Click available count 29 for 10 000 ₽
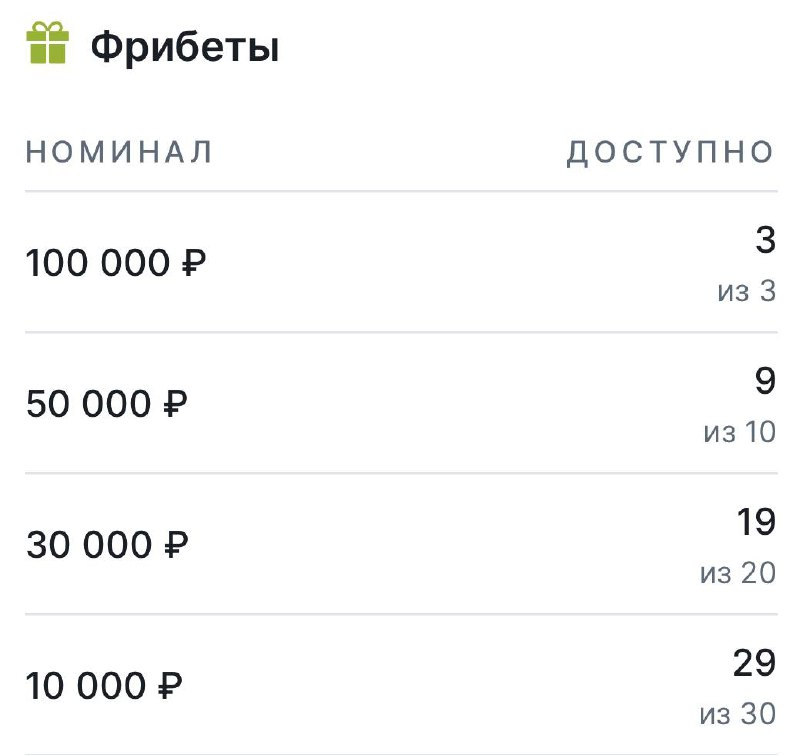This screenshot has height=755, width=800. tap(754, 664)
